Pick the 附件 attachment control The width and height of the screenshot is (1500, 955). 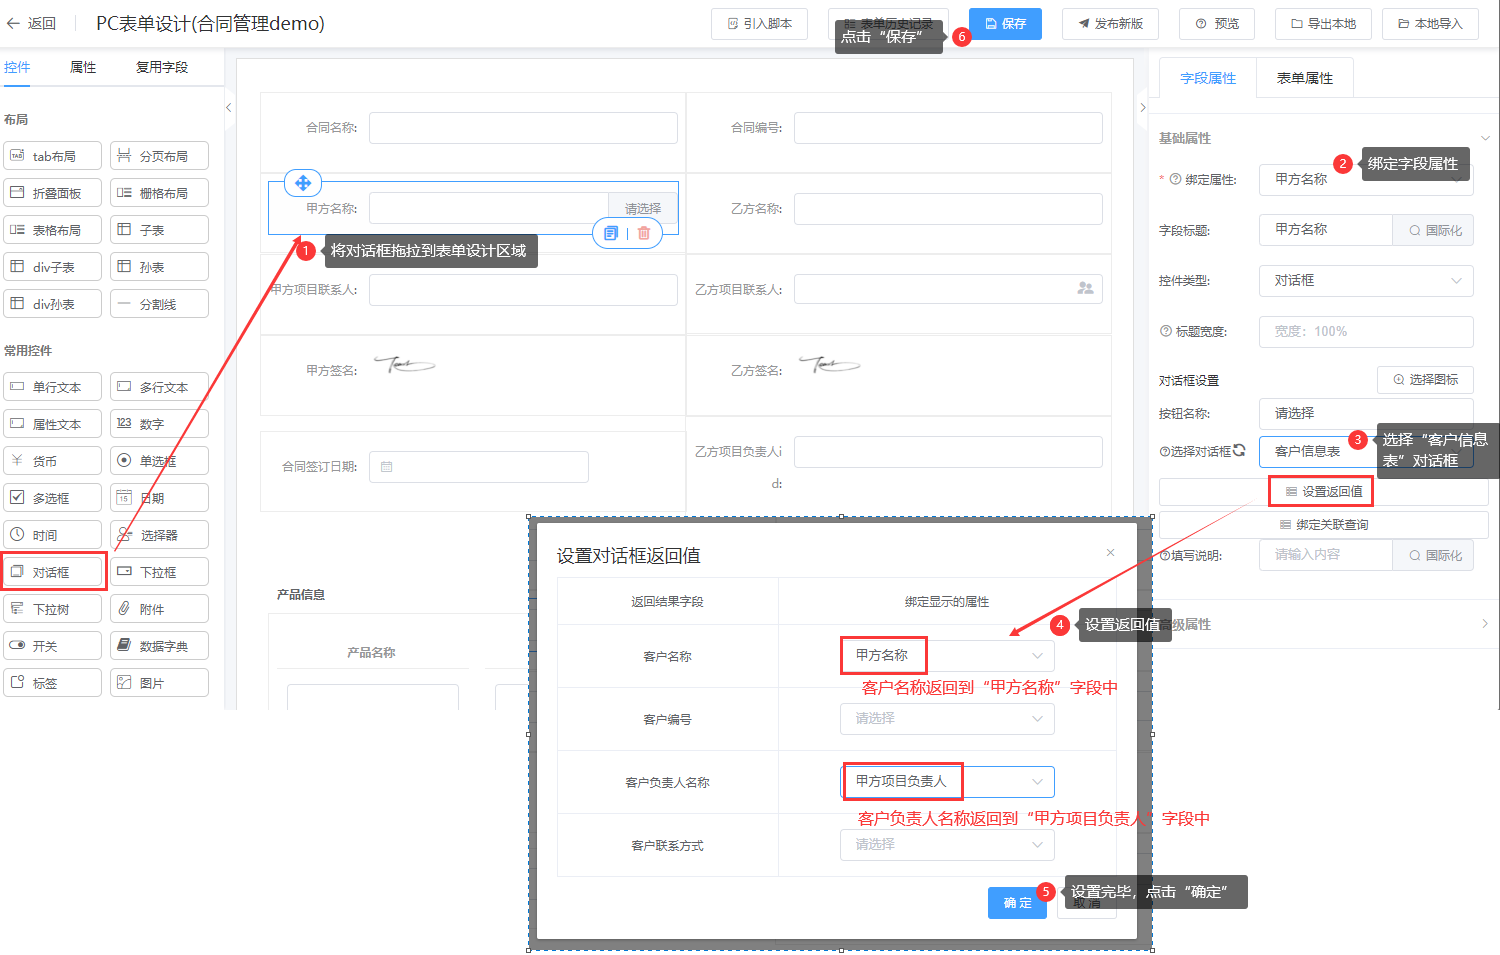coord(159,609)
